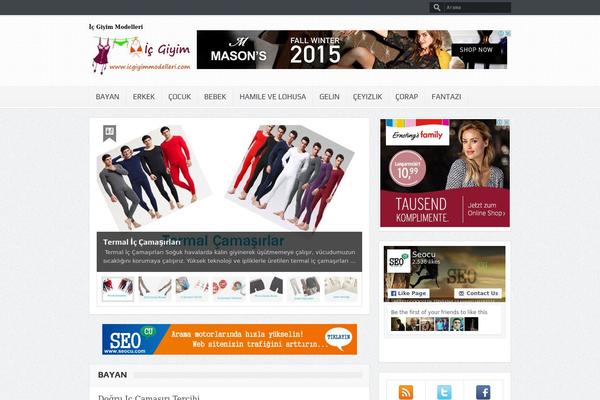Click the SHOP NOW button in the banner
Screen dimensions: 600x400
coord(476,50)
